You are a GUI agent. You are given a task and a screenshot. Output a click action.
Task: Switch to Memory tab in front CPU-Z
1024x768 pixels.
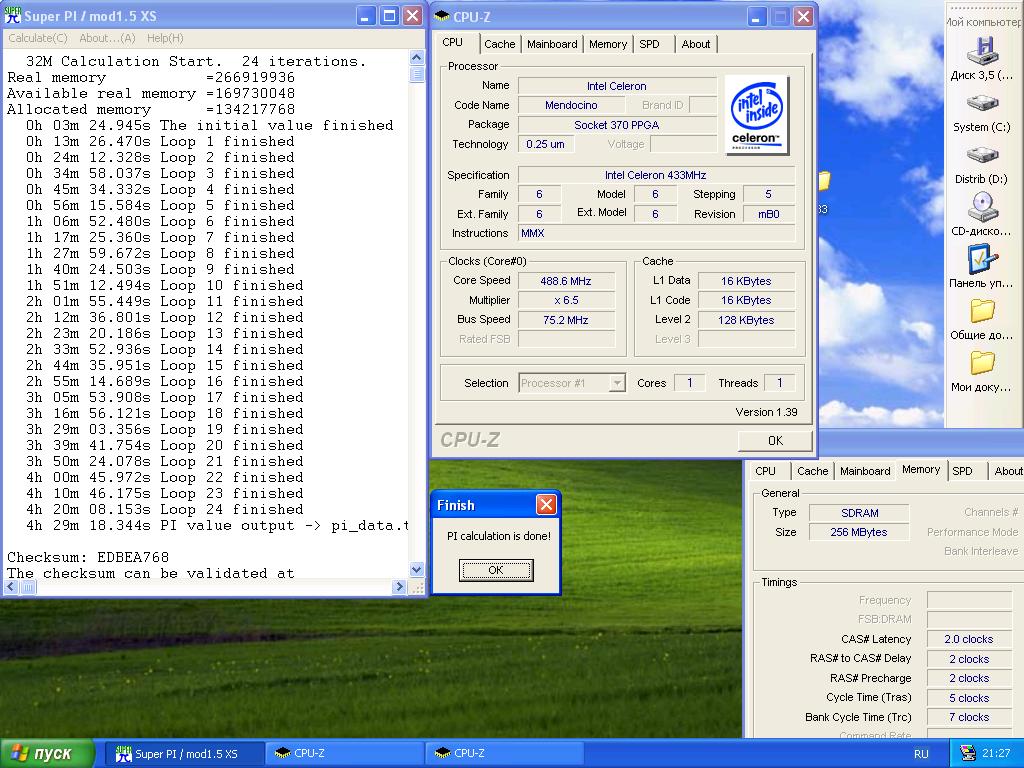coord(607,44)
